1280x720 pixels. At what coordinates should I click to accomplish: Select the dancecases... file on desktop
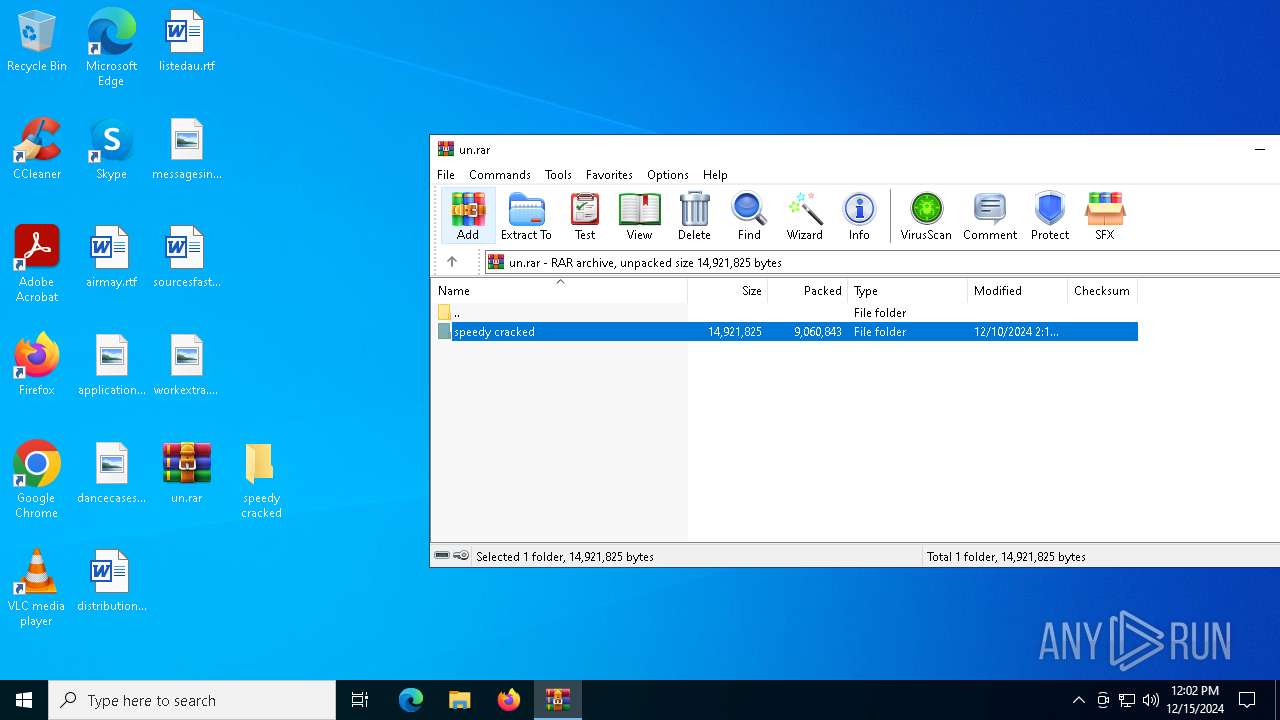coord(111,474)
